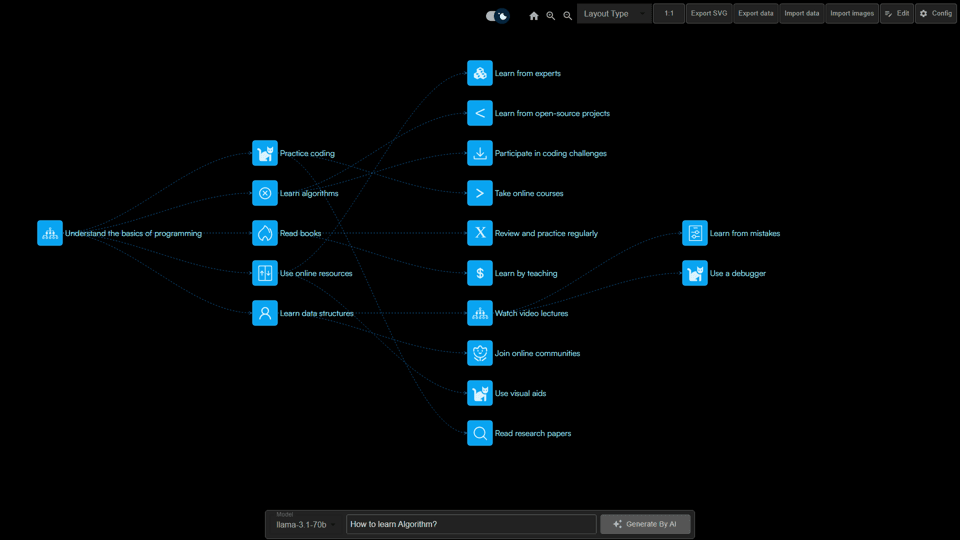Select the Watch video lectures node icon
The height and width of the screenshot is (540, 960).
(x=479, y=313)
